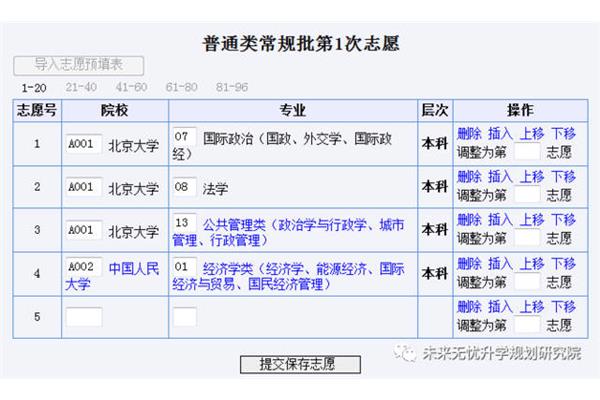Click 删除 link in row 3
The width and height of the screenshot is (600, 400).
(x=470, y=220)
